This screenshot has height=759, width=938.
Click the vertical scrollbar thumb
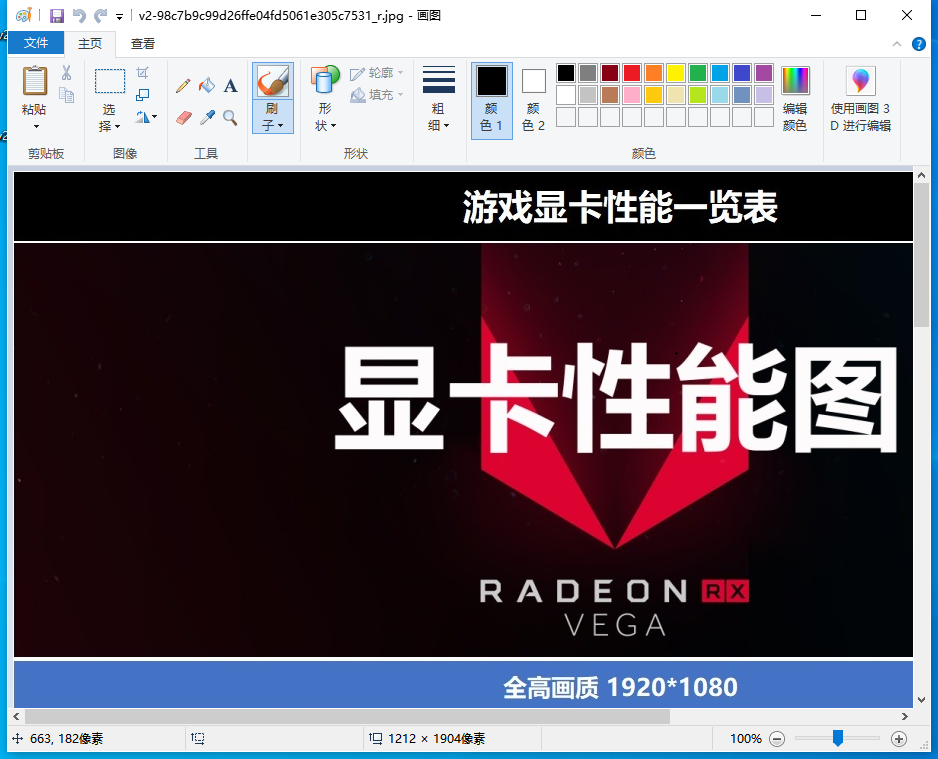[921, 255]
